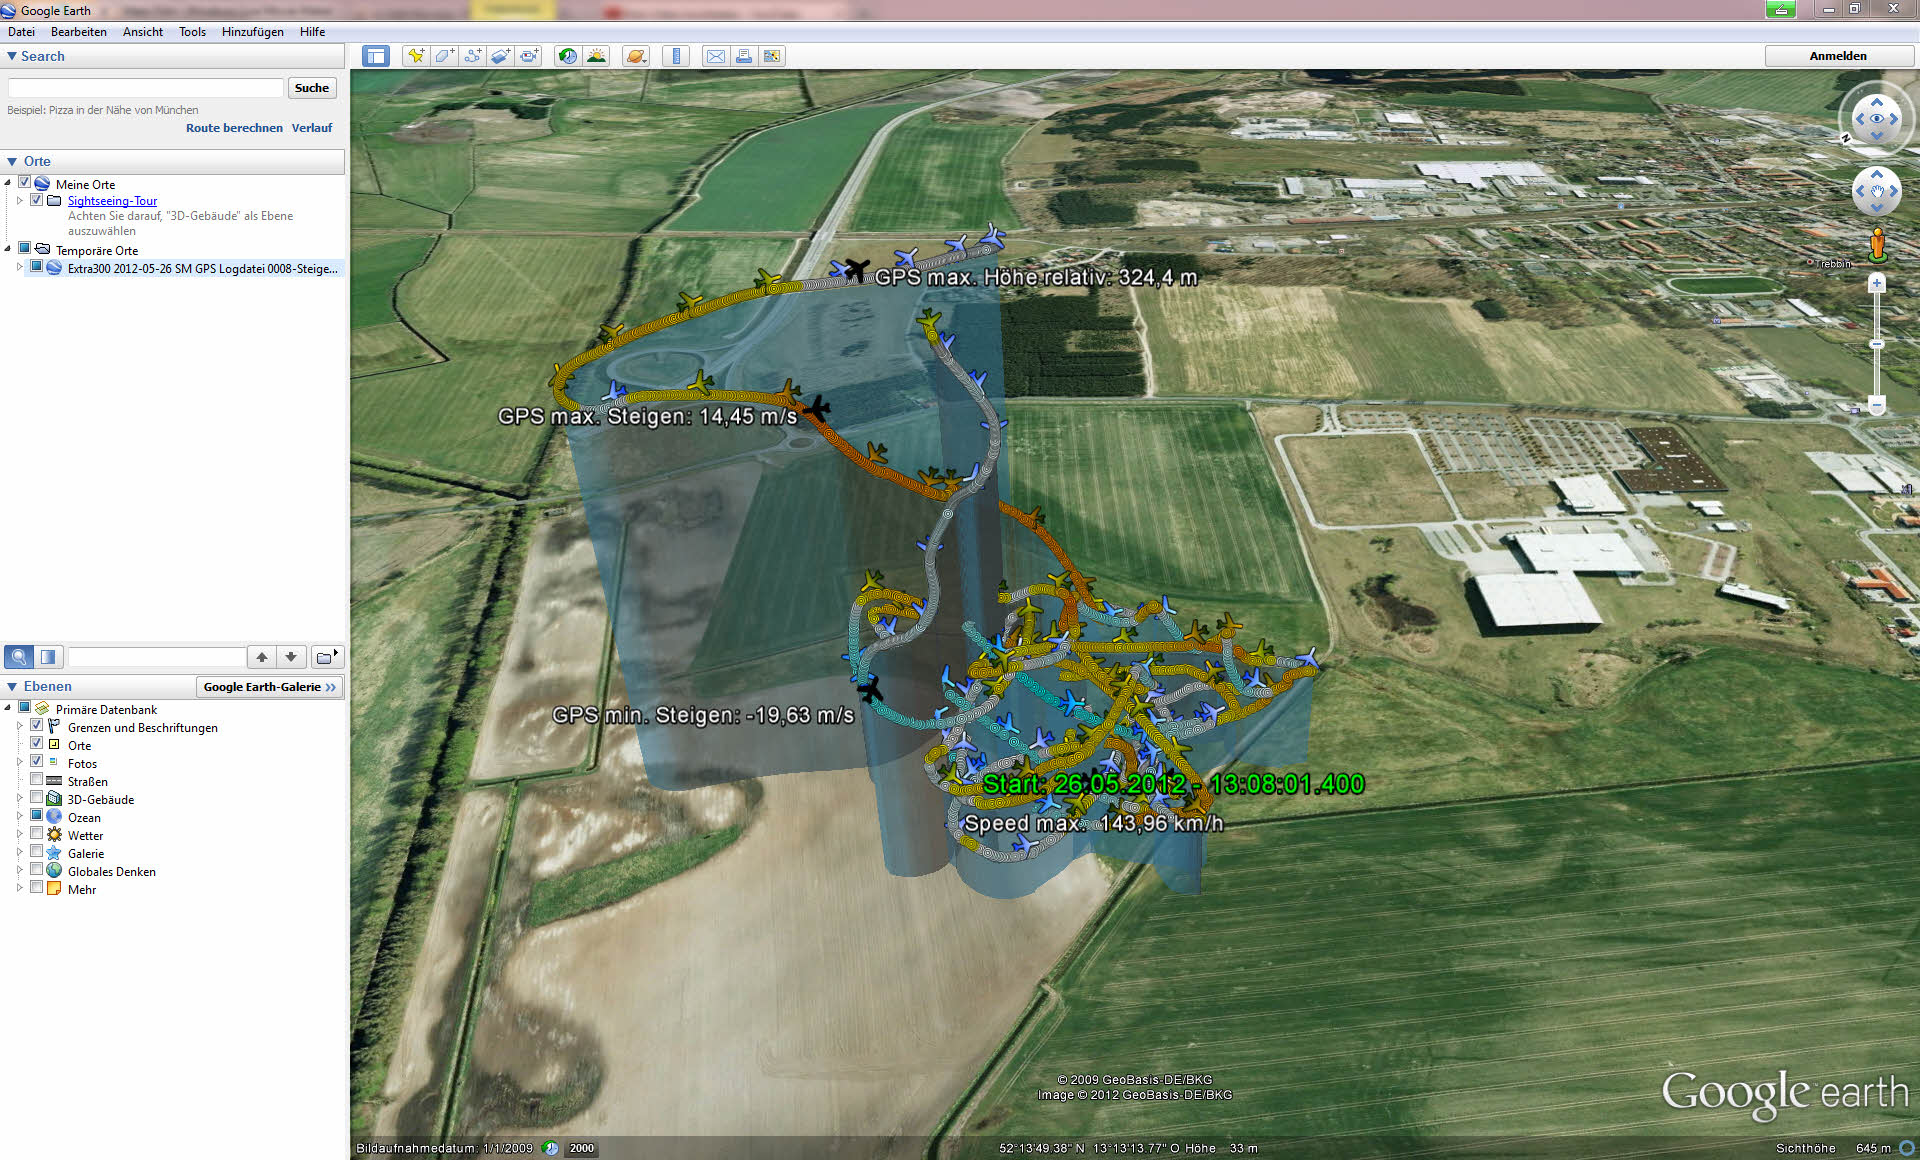The height and width of the screenshot is (1160, 1920).
Task: Open Bearbeiten menu
Action: coord(79,32)
